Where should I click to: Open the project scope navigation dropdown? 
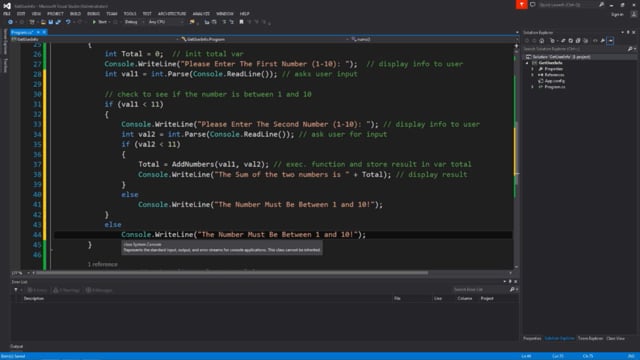coord(95,40)
